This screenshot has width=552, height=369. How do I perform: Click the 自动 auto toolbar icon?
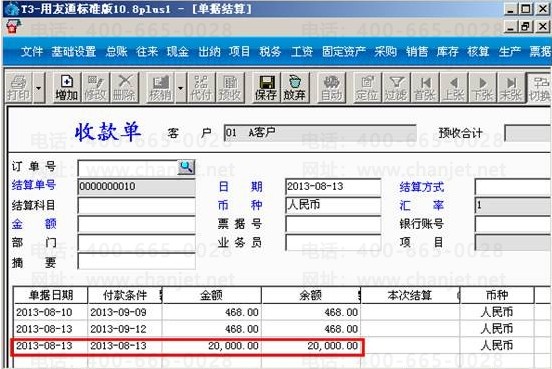pos(331,88)
